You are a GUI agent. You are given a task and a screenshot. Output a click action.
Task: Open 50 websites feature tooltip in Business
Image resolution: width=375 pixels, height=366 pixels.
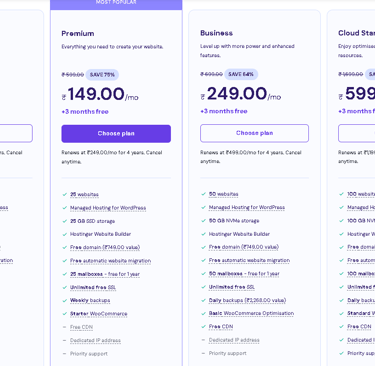[223, 194]
